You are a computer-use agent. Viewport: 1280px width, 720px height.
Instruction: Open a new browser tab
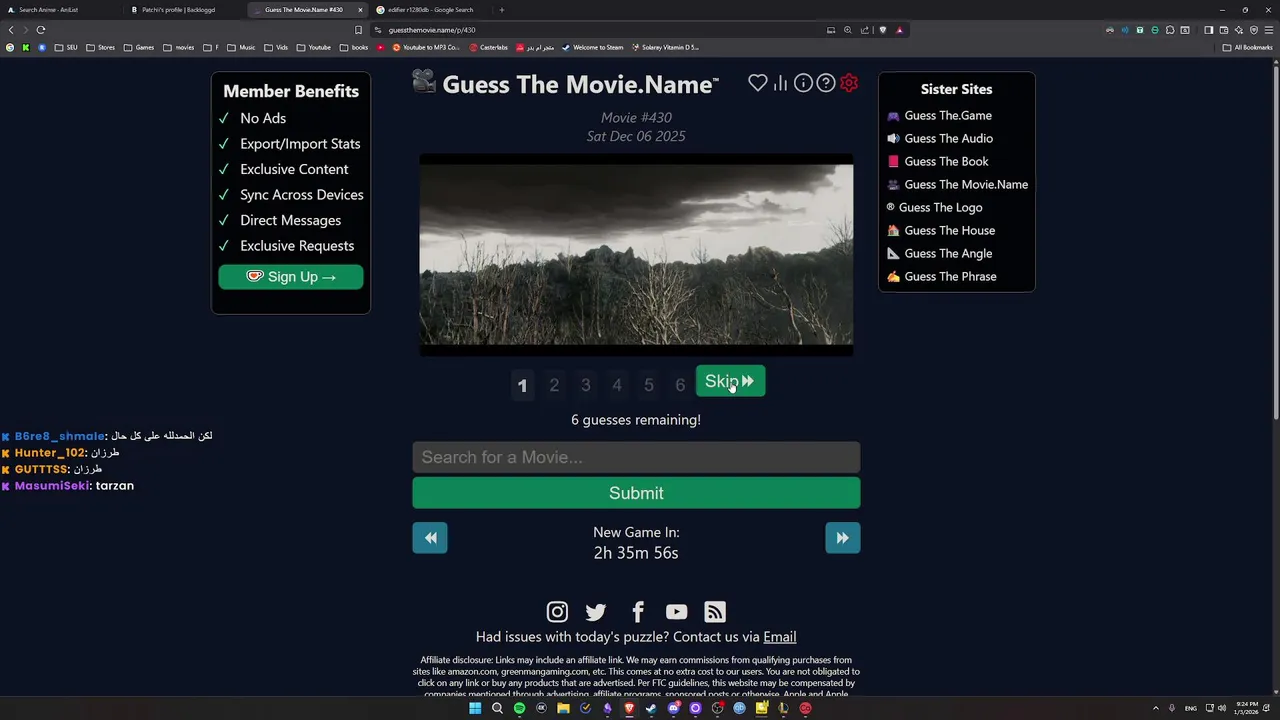click(502, 10)
